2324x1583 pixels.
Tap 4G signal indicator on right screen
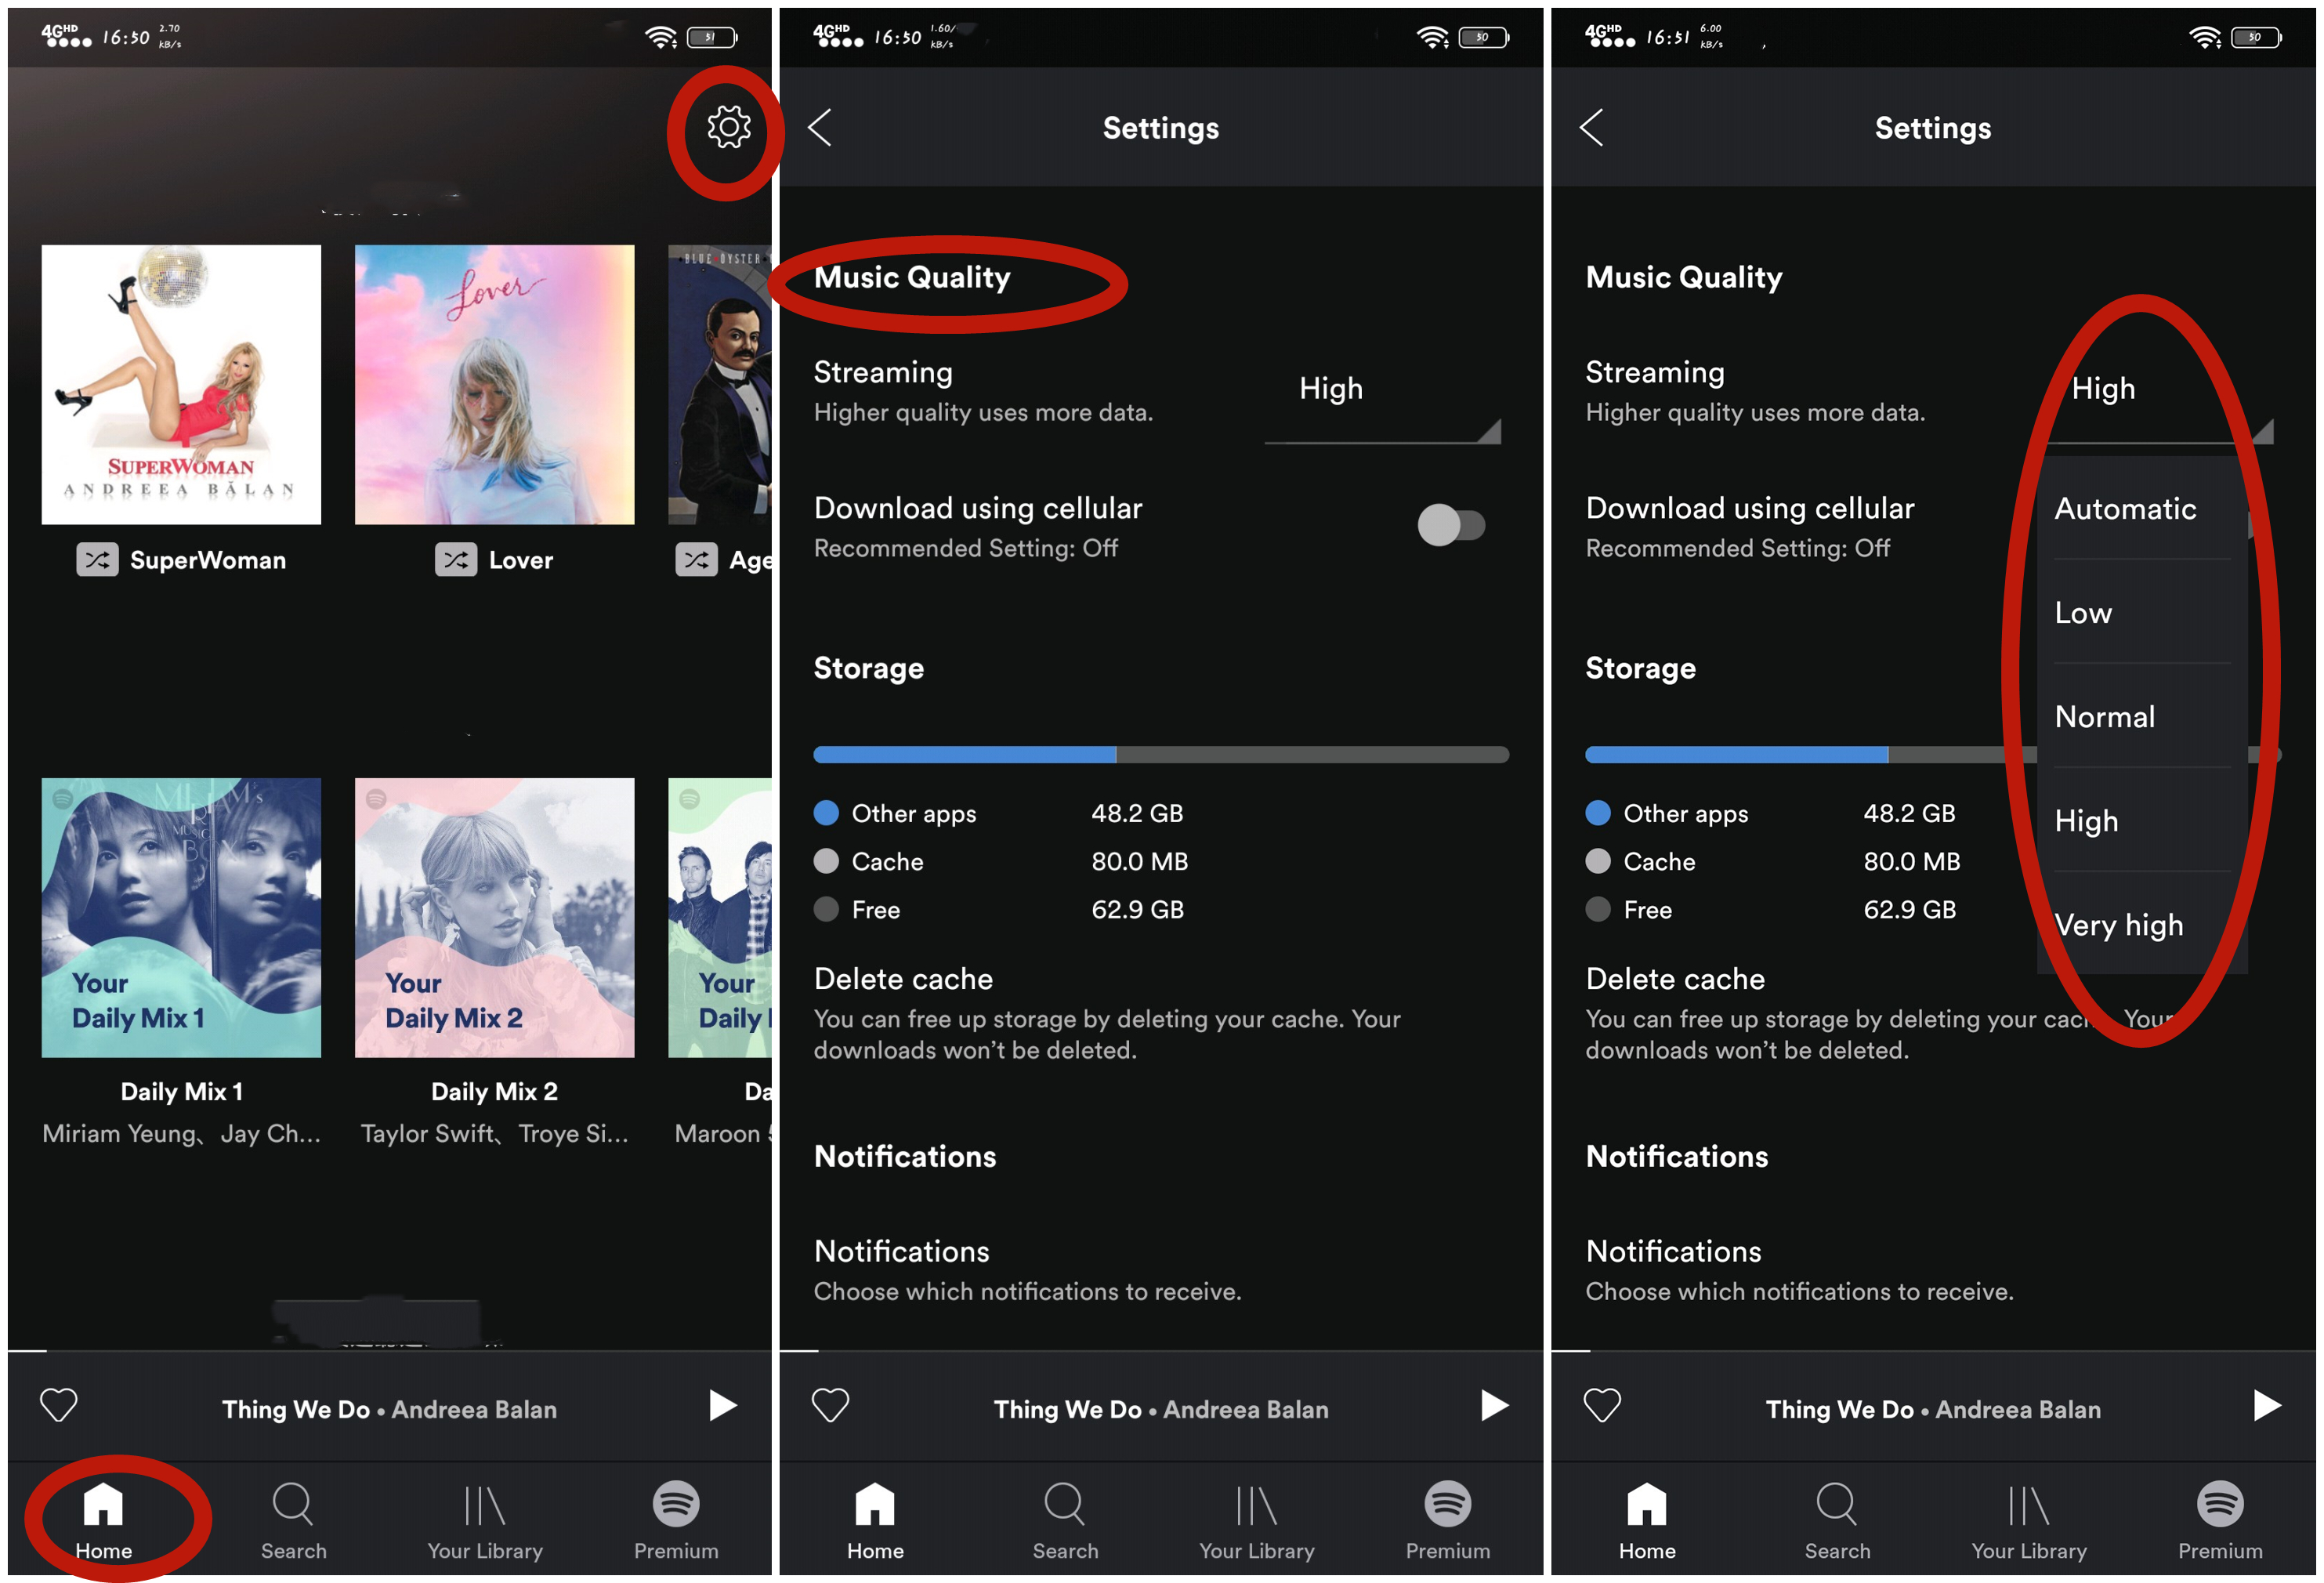pos(1610,36)
